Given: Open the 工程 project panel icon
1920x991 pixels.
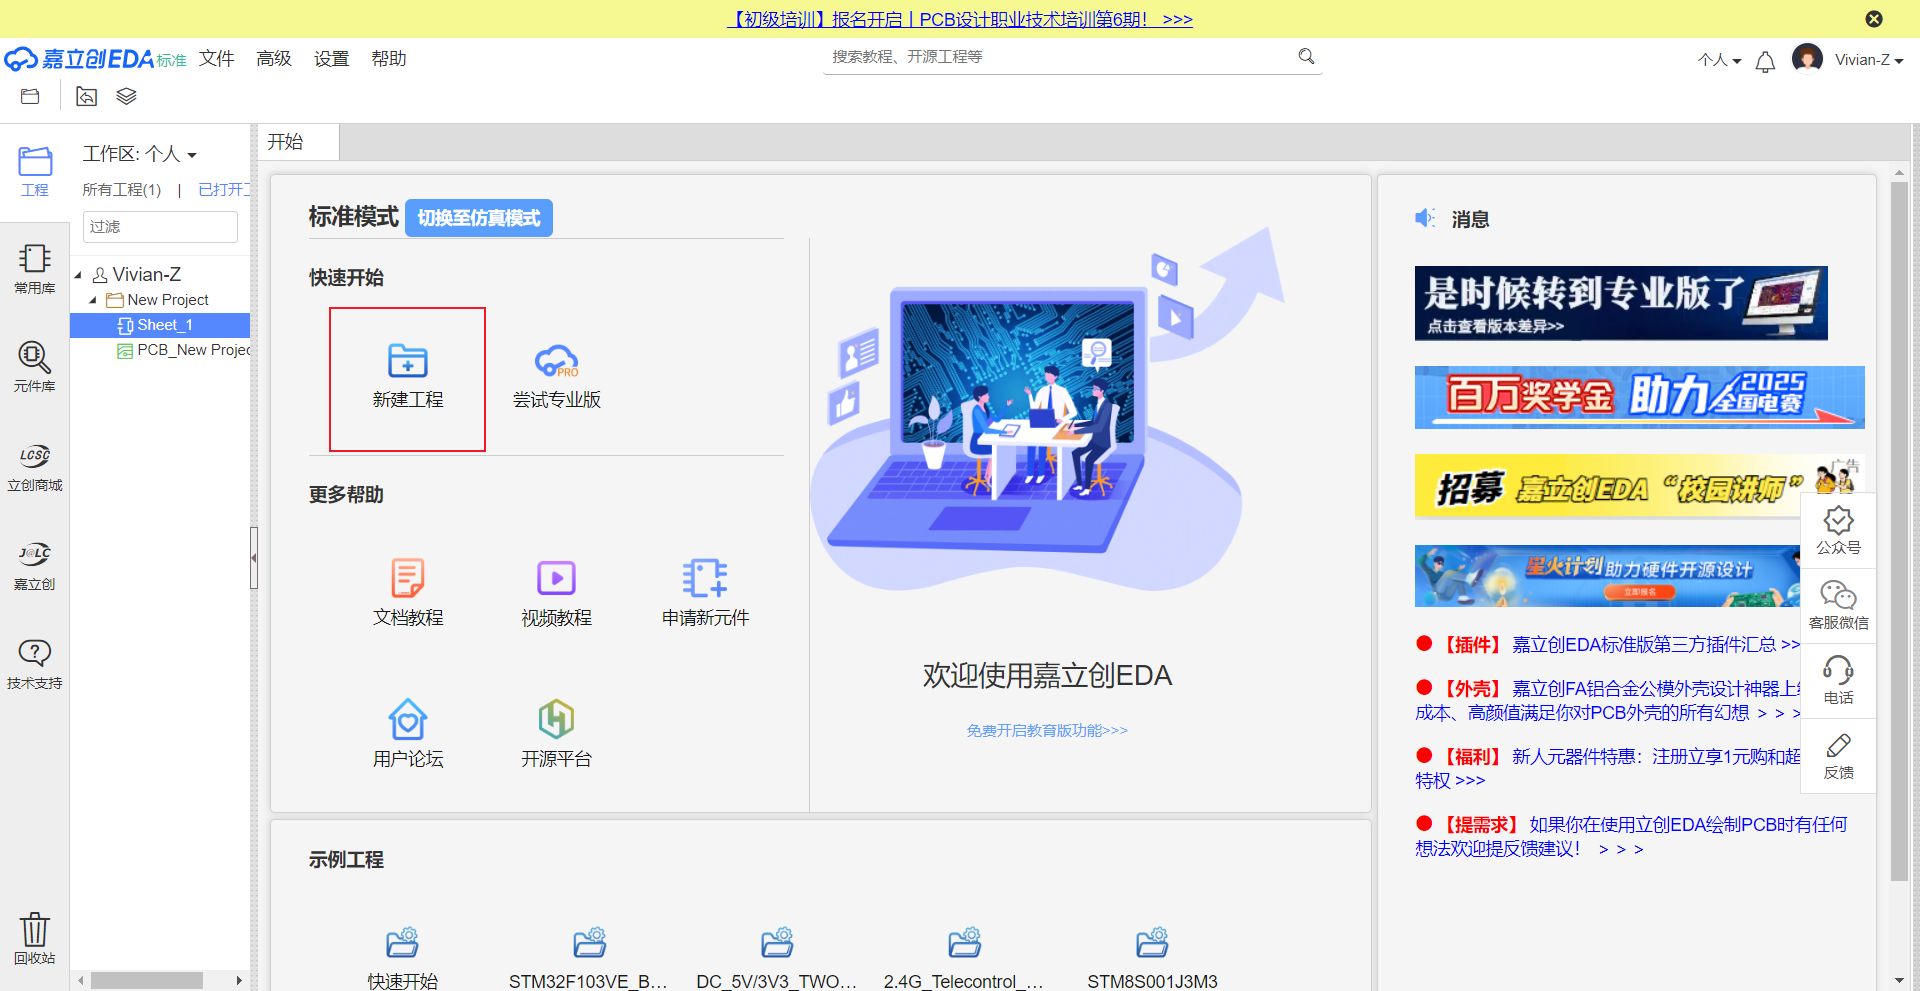Looking at the screenshot, I should tap(35, 171).
